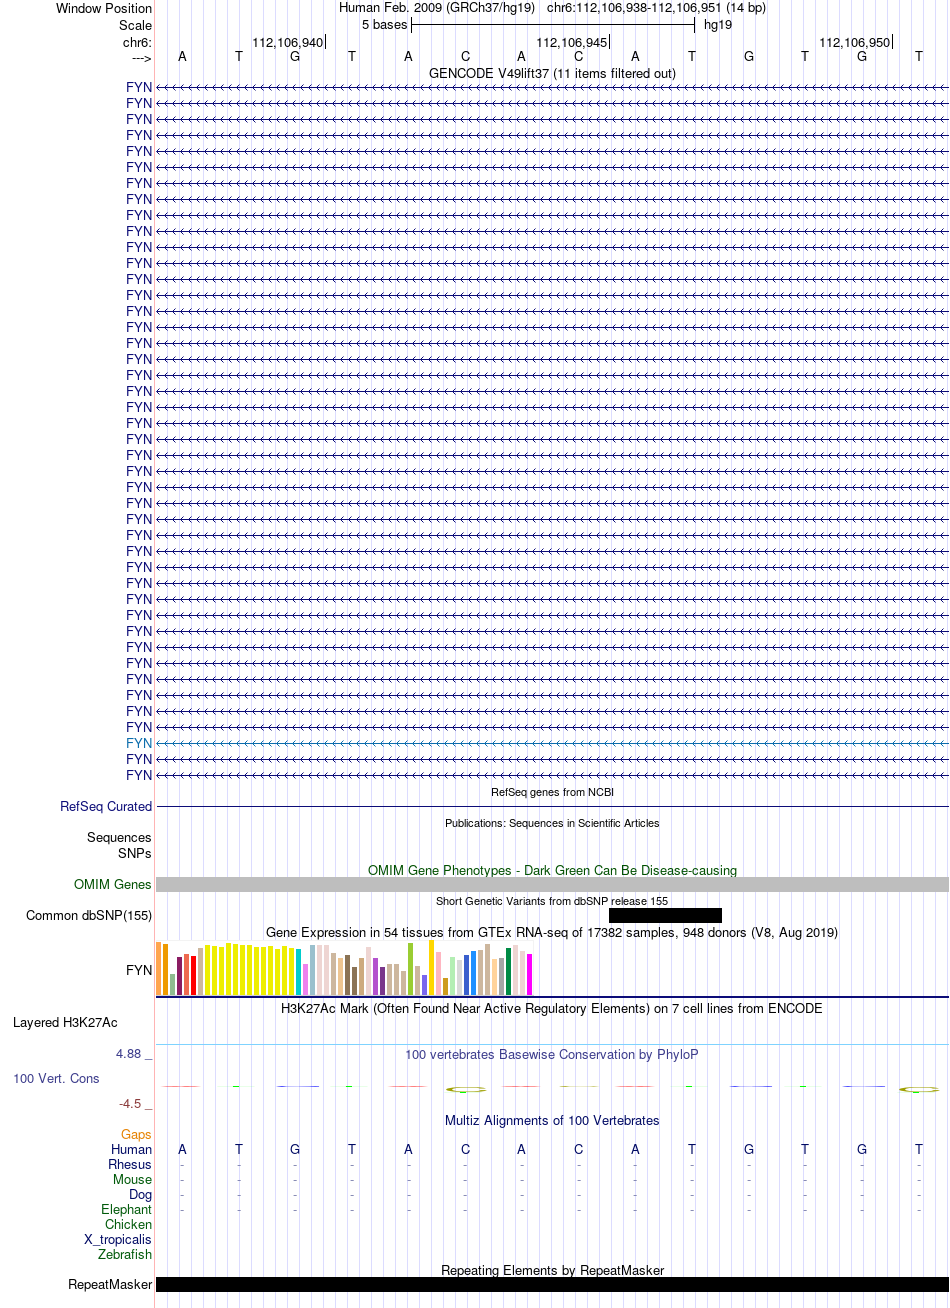Click the 4.88 conservation scale value
The width and height of the screenshot is (950, 1308).
(x=128, y=1053)
